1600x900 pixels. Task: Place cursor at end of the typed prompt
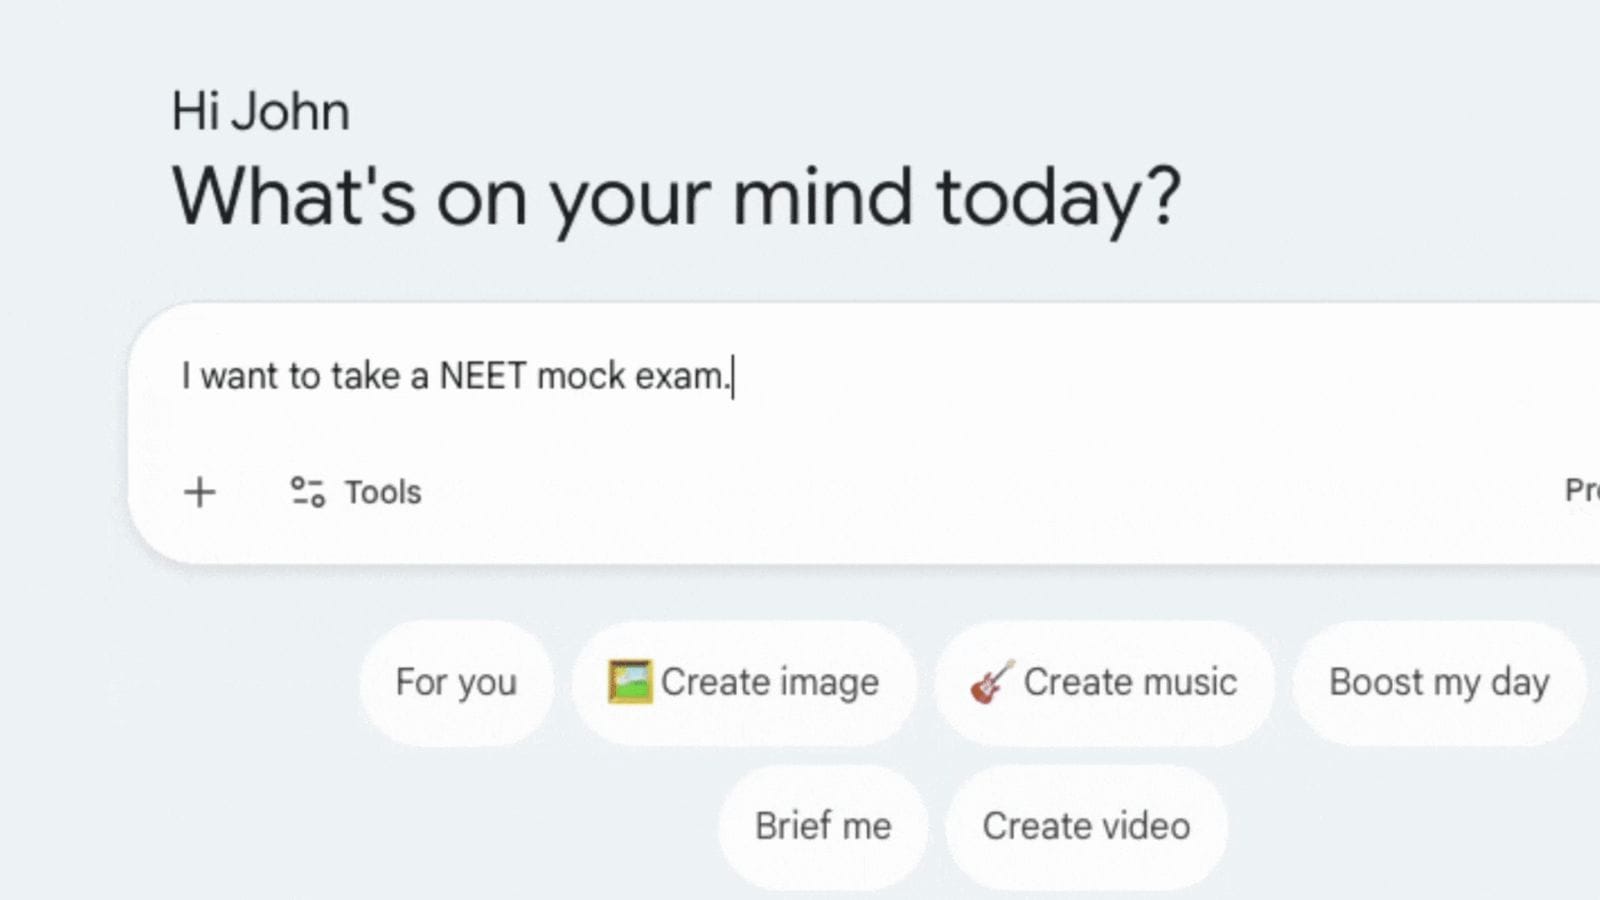click(735, 376)
